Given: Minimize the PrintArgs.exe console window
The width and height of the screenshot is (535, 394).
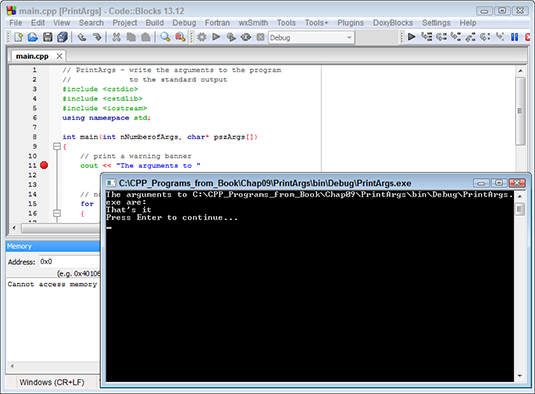Looking at the screenshot, I should coord(481,183).
